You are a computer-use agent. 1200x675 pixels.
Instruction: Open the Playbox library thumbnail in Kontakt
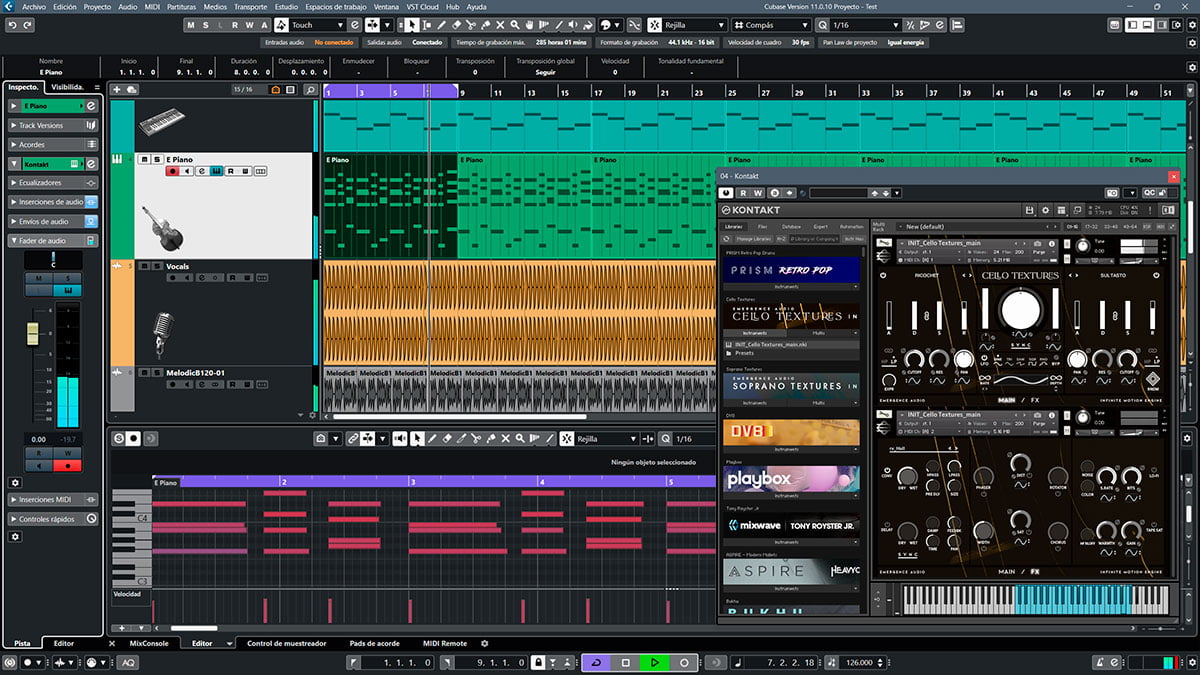click(791, 479)
